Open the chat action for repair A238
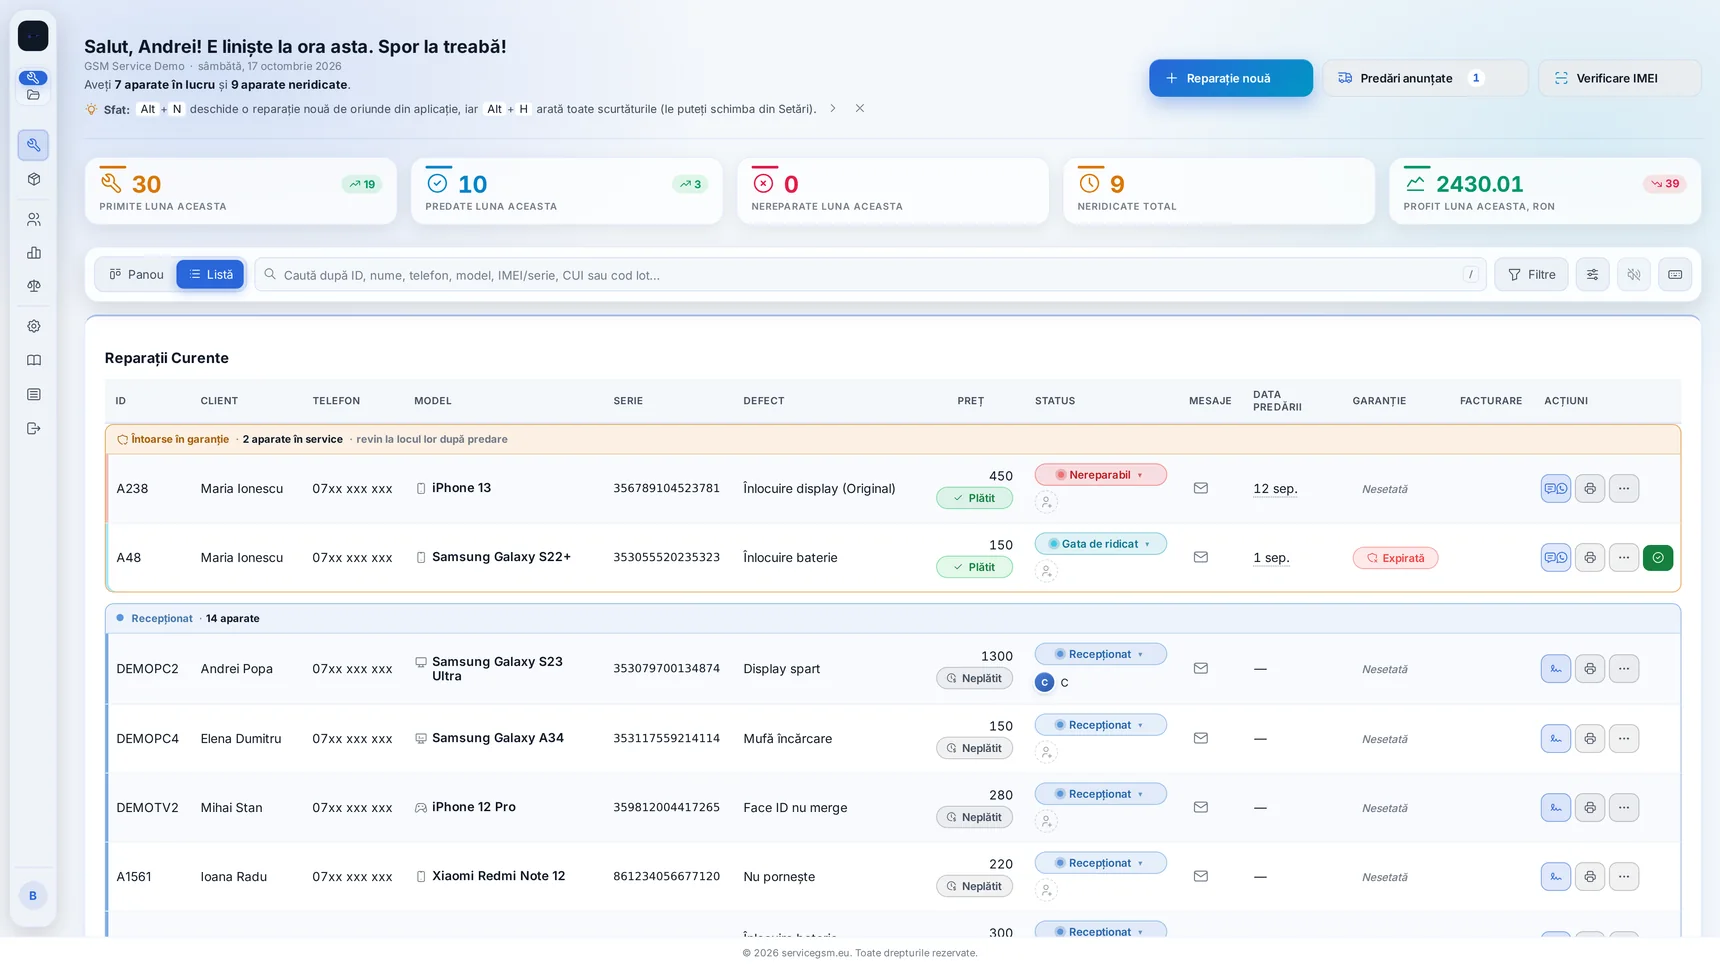This screenshot has height=968, width=1720. tap(1556, 488)
